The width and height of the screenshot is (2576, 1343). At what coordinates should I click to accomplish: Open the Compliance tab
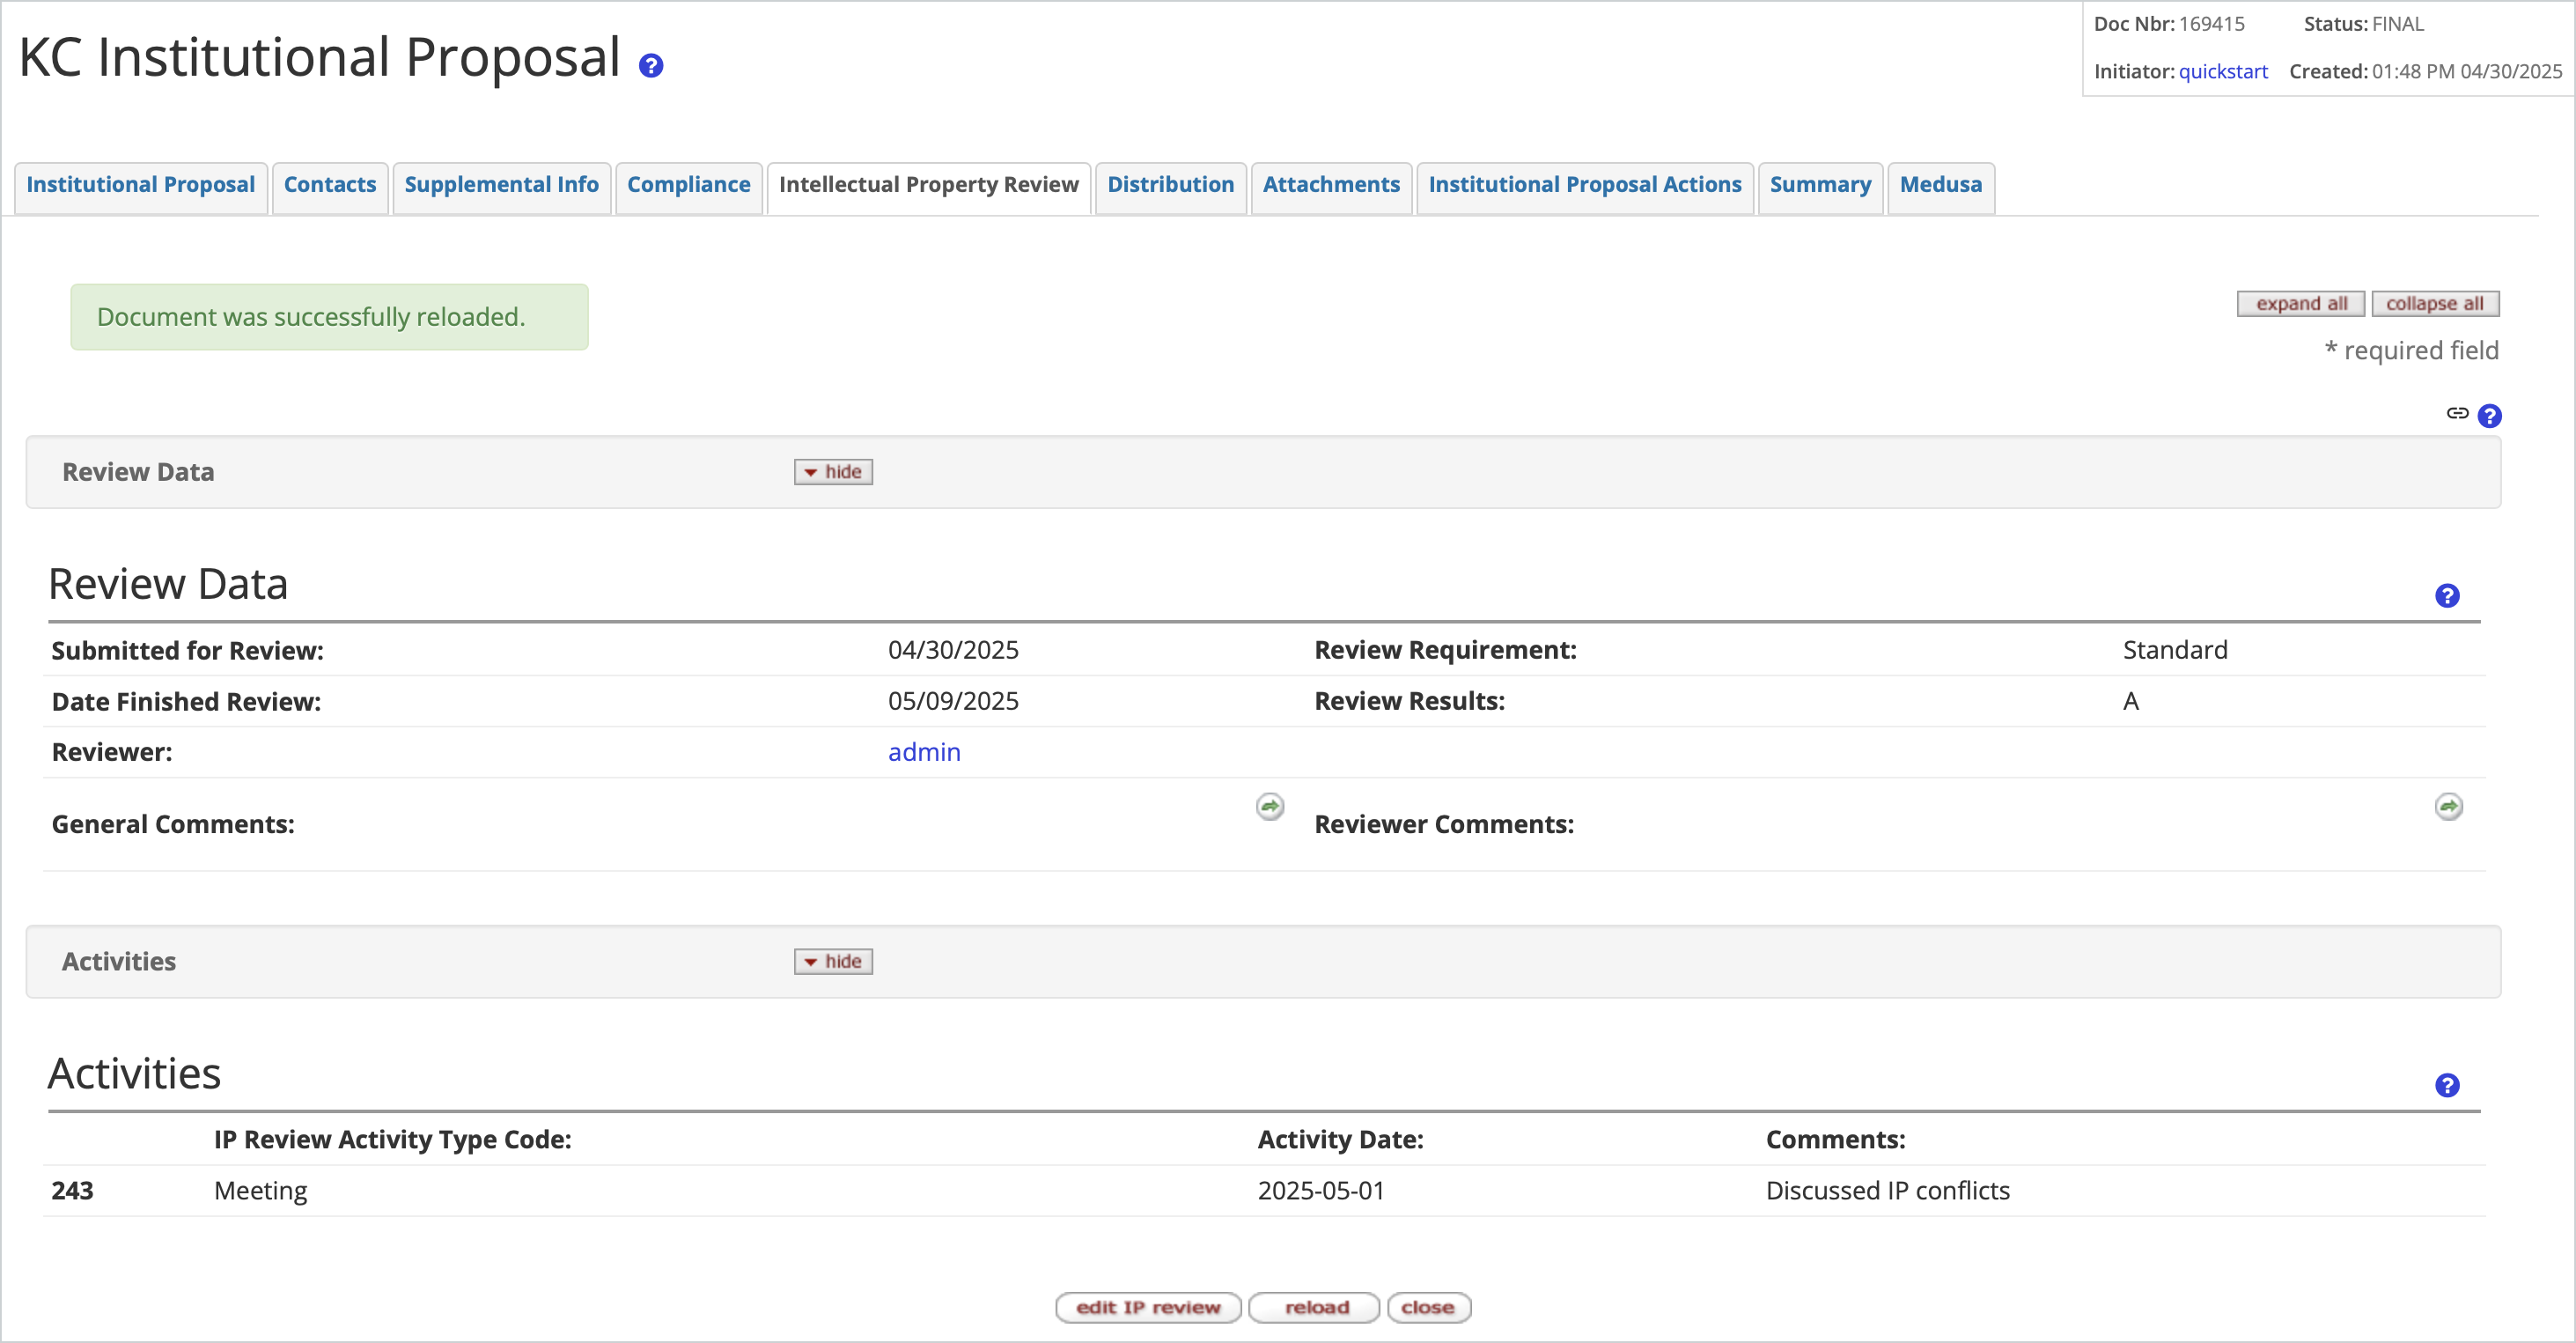click(688, 185)
